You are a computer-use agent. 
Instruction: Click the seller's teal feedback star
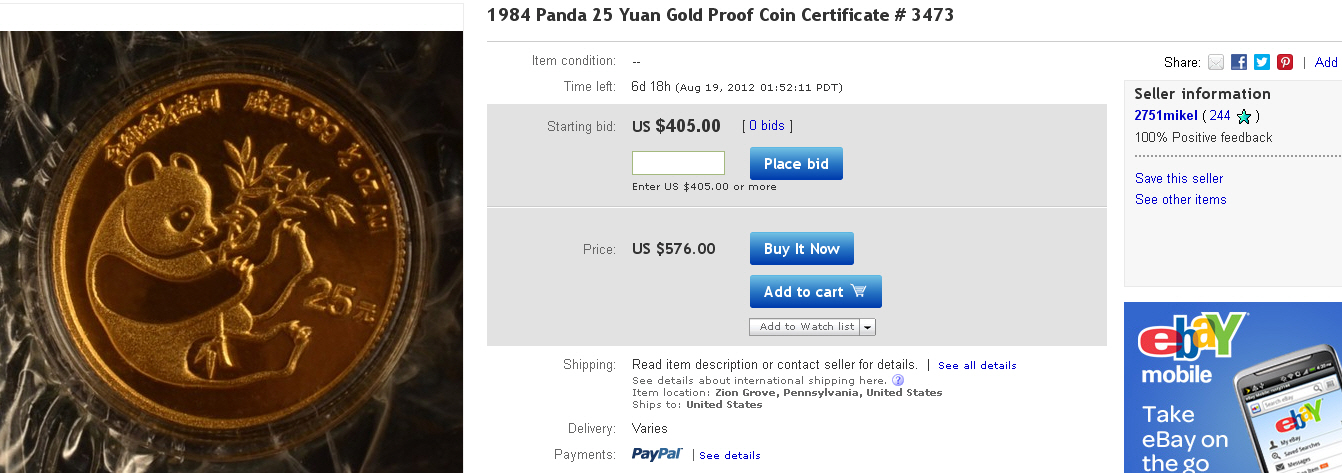click(1244, 117)
